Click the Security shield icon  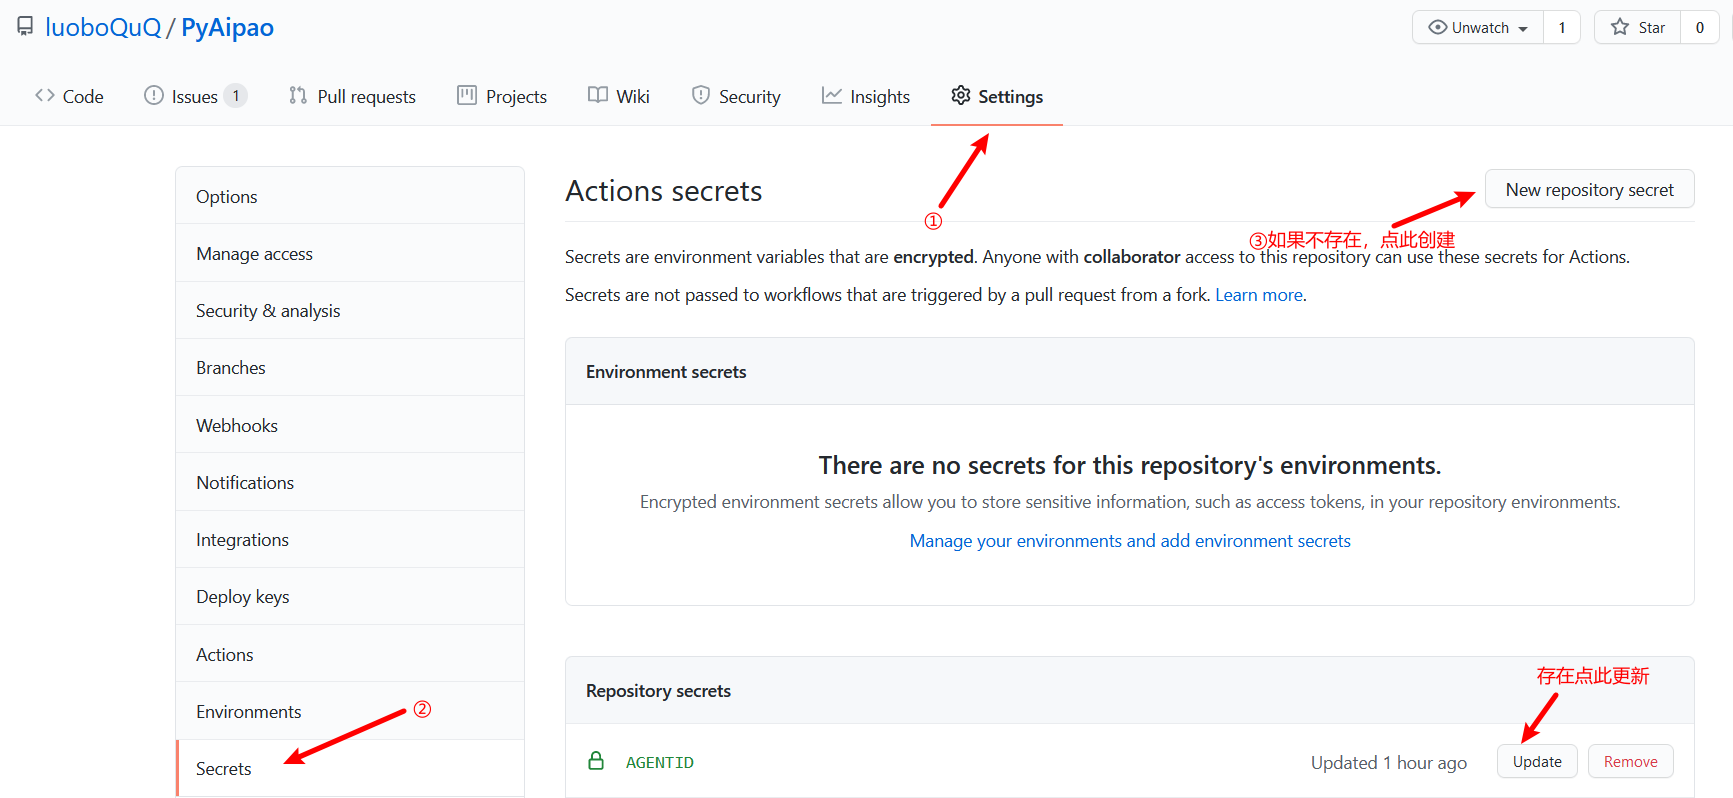click(x=701, y=96)
